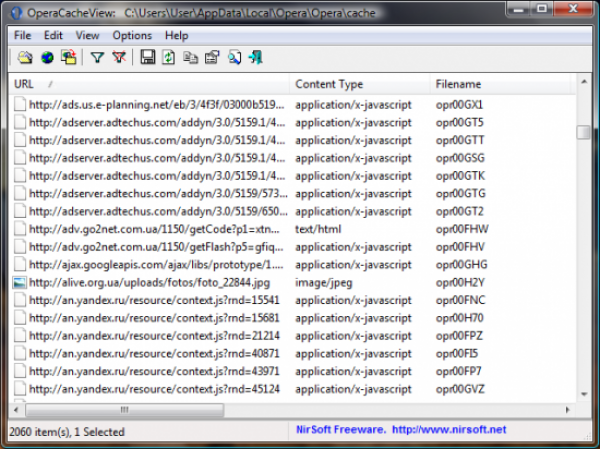Screen dimensions: 600x449
Task: Select the ajax.googleapis.com prototype URL
Action: 157,265
